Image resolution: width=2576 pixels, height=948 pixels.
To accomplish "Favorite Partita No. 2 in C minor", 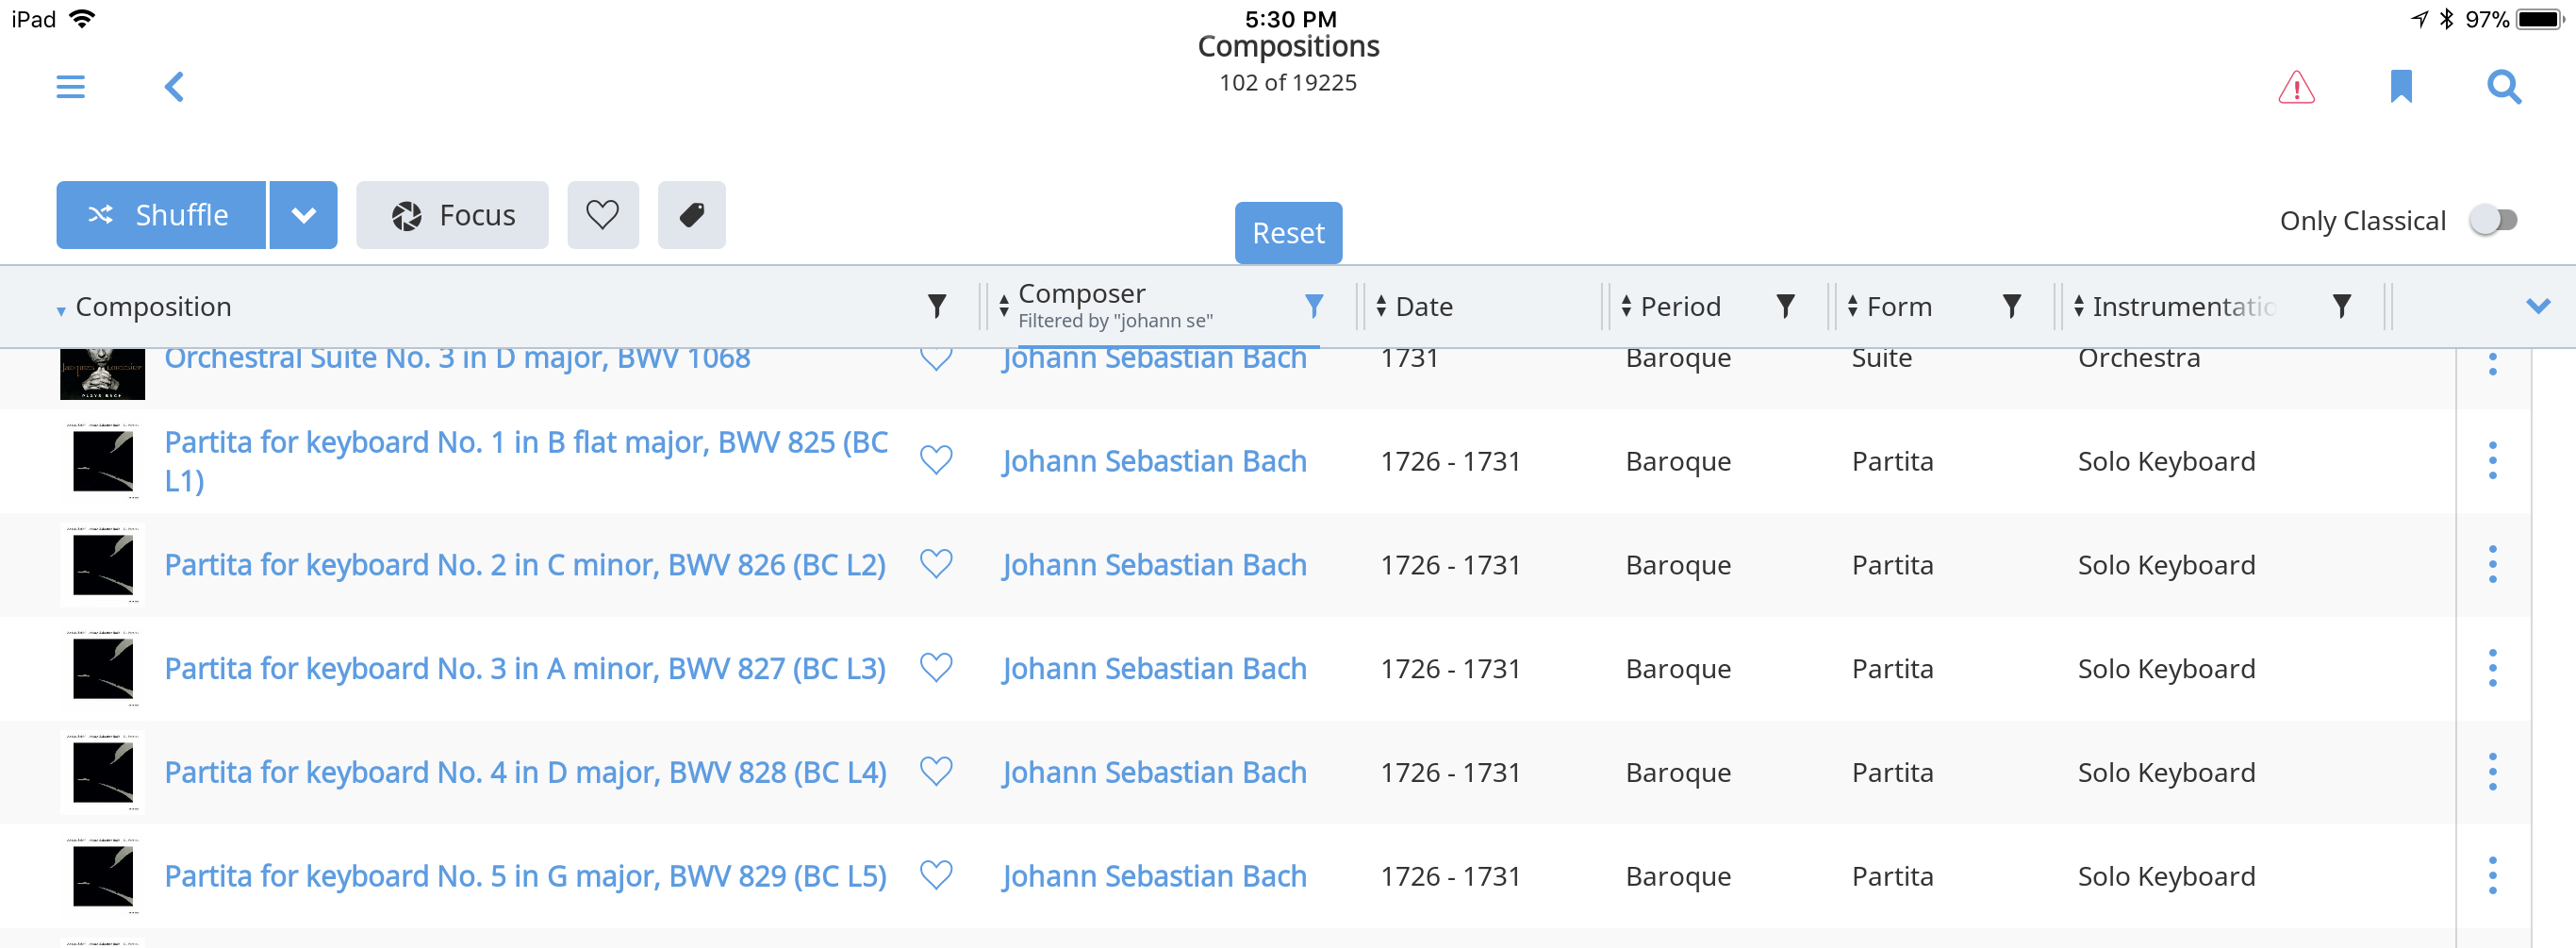I will [936, 564].
